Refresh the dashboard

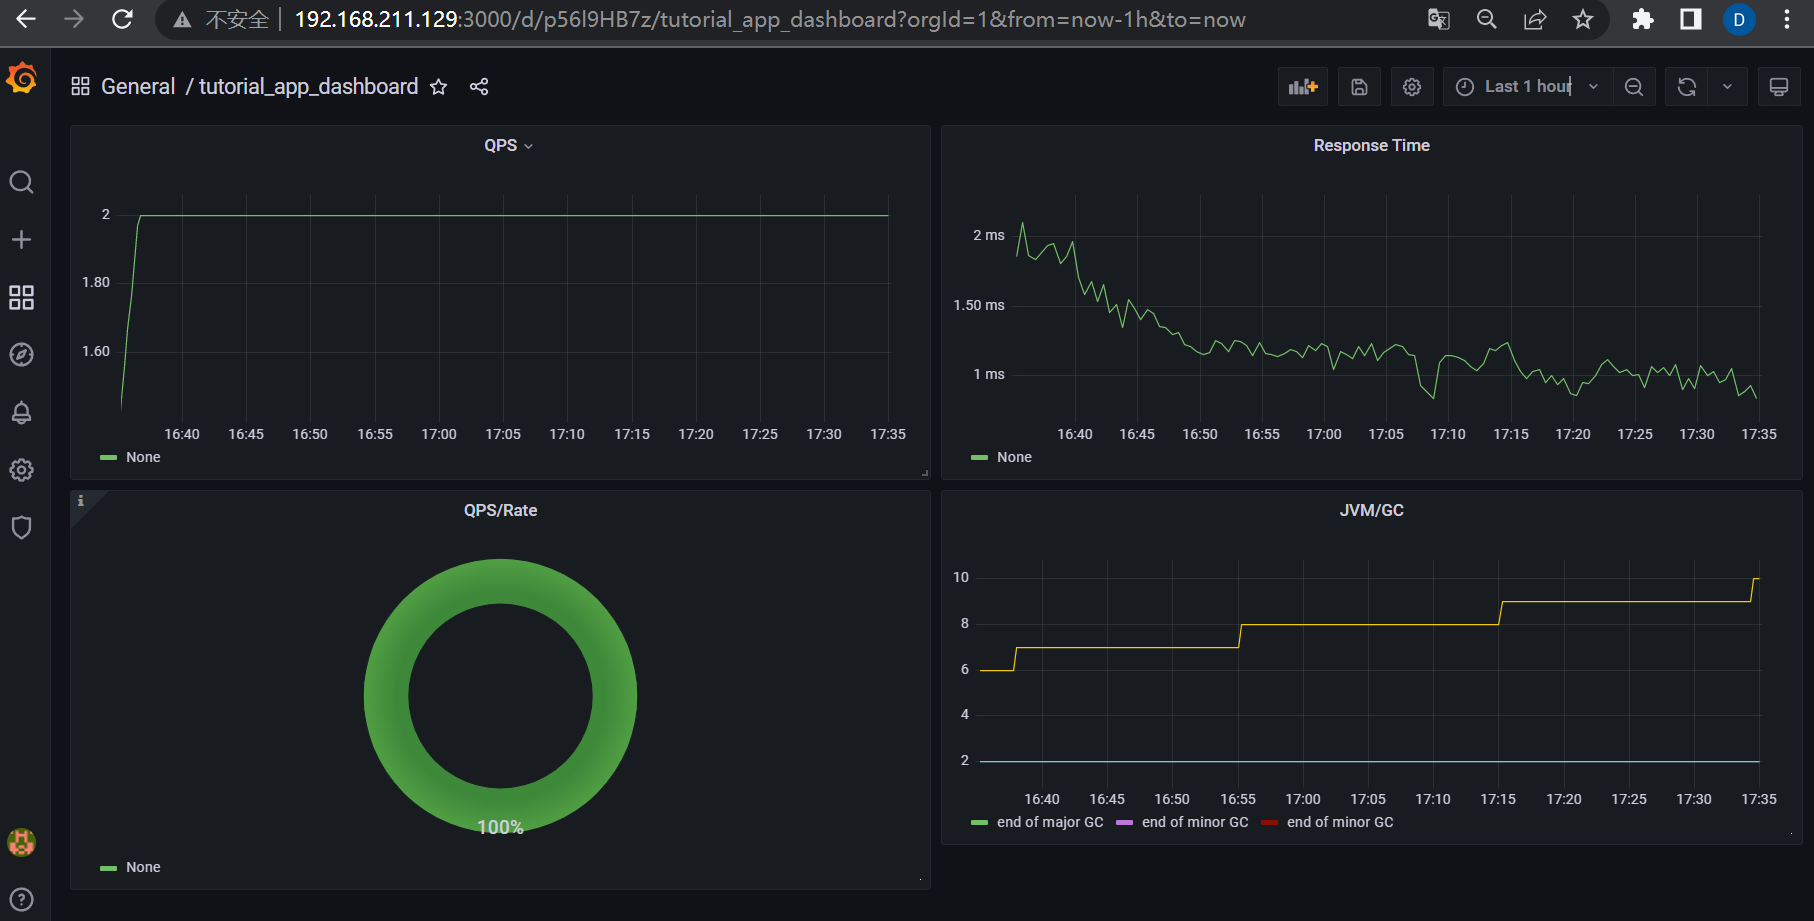coord(1687,87)
